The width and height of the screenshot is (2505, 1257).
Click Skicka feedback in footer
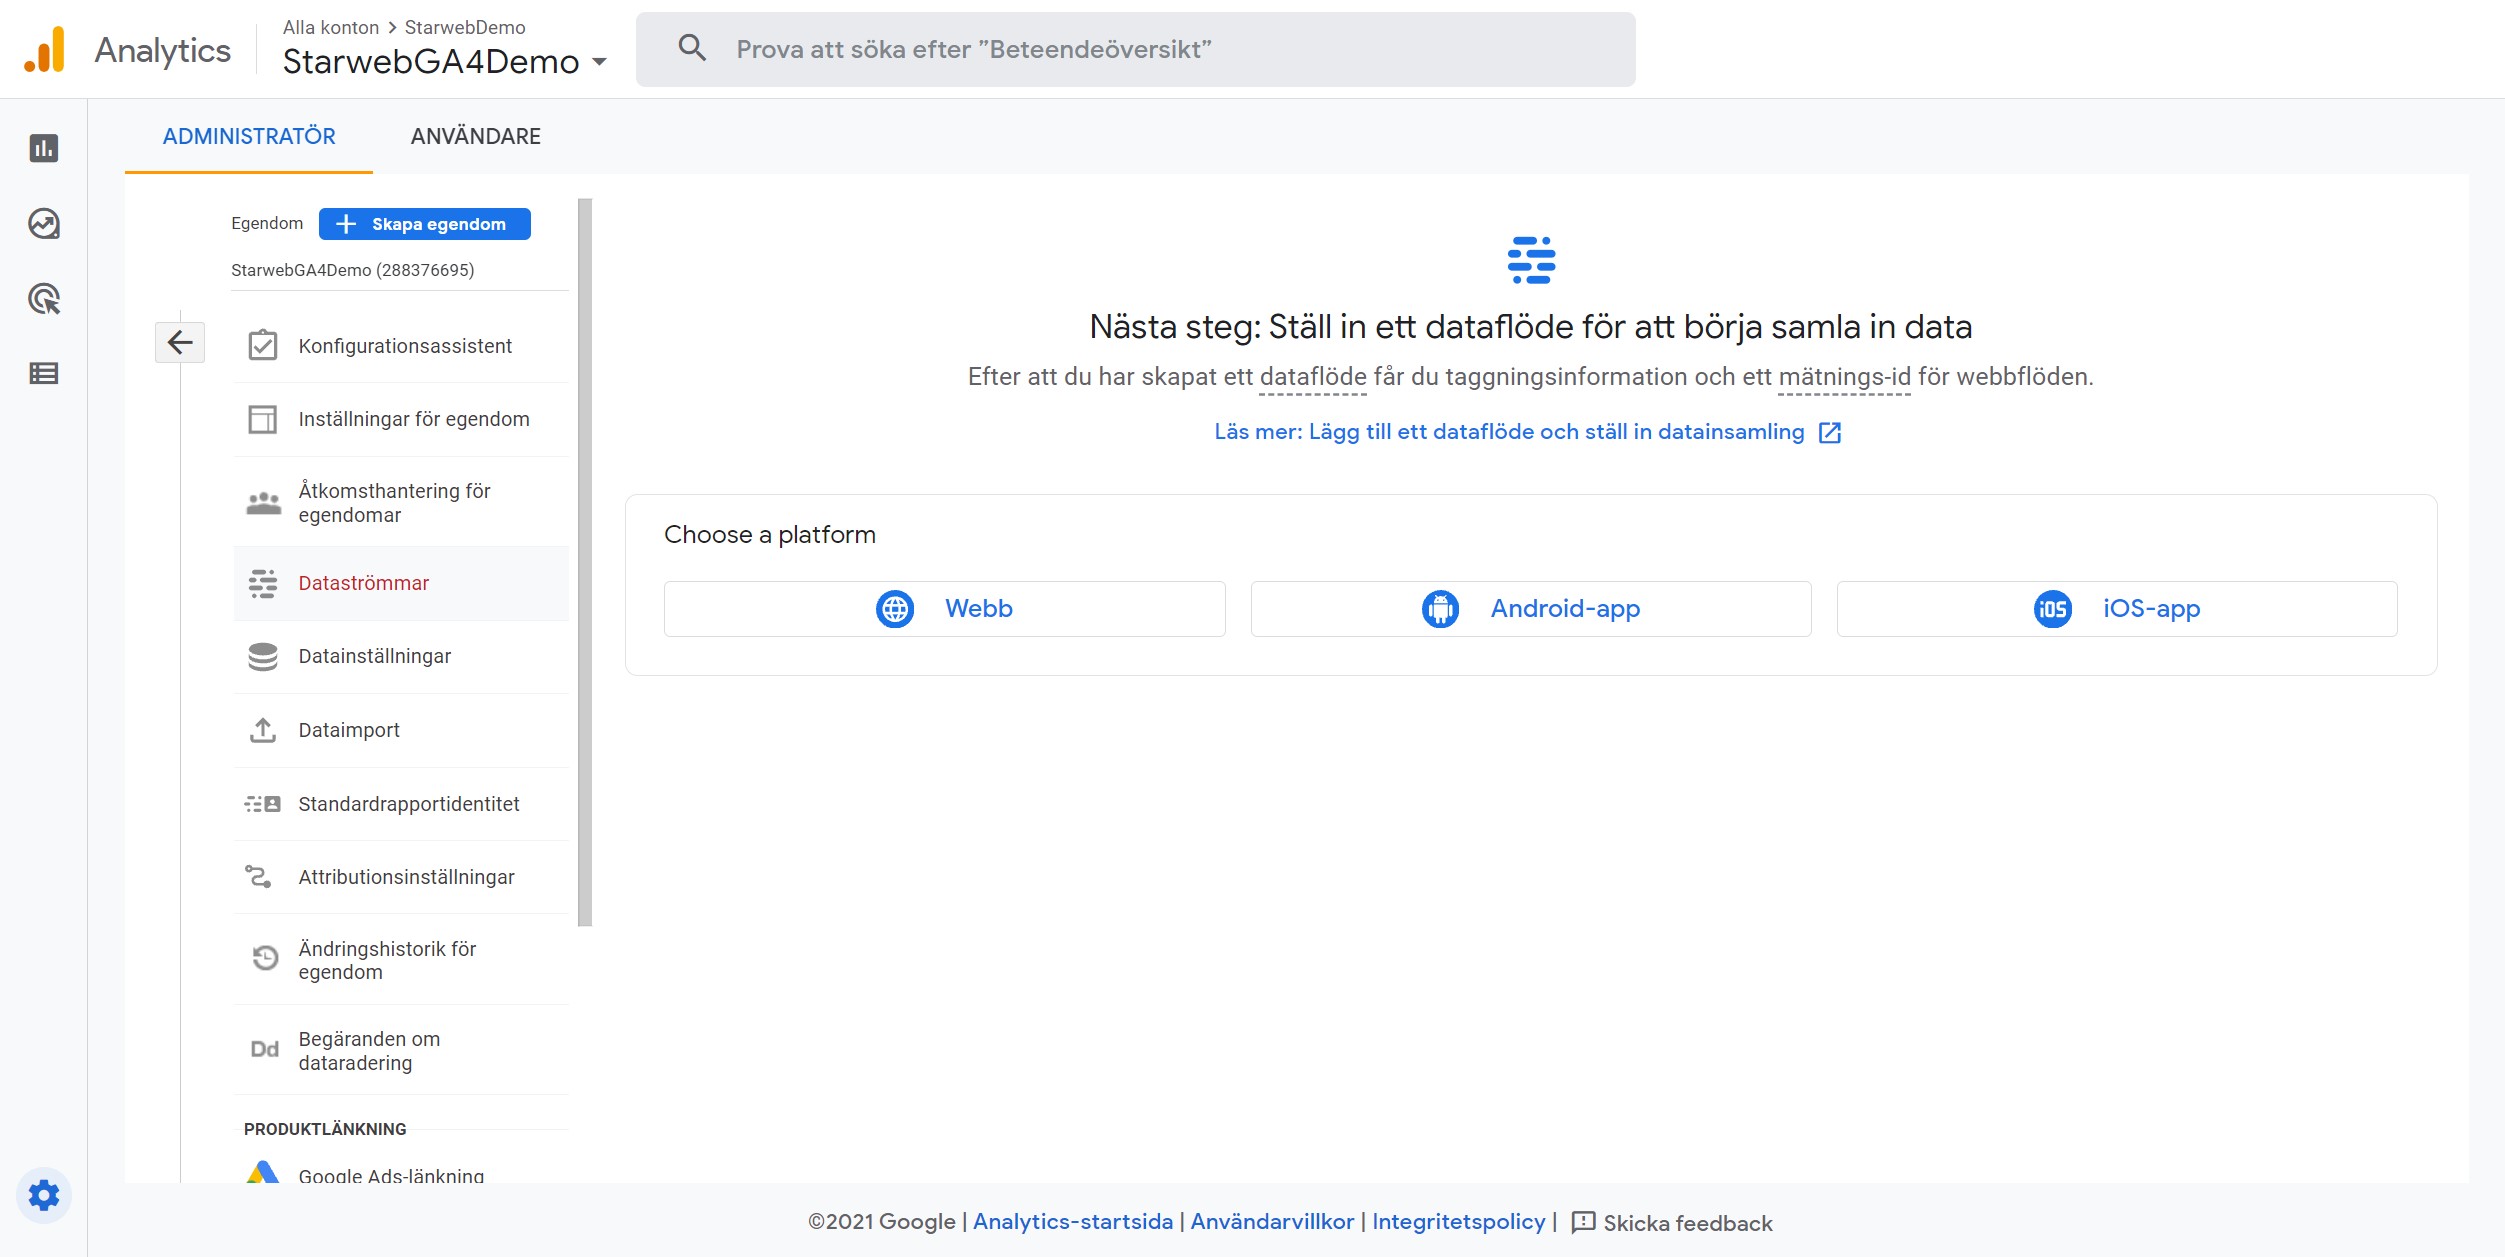click(1672, 1223)
